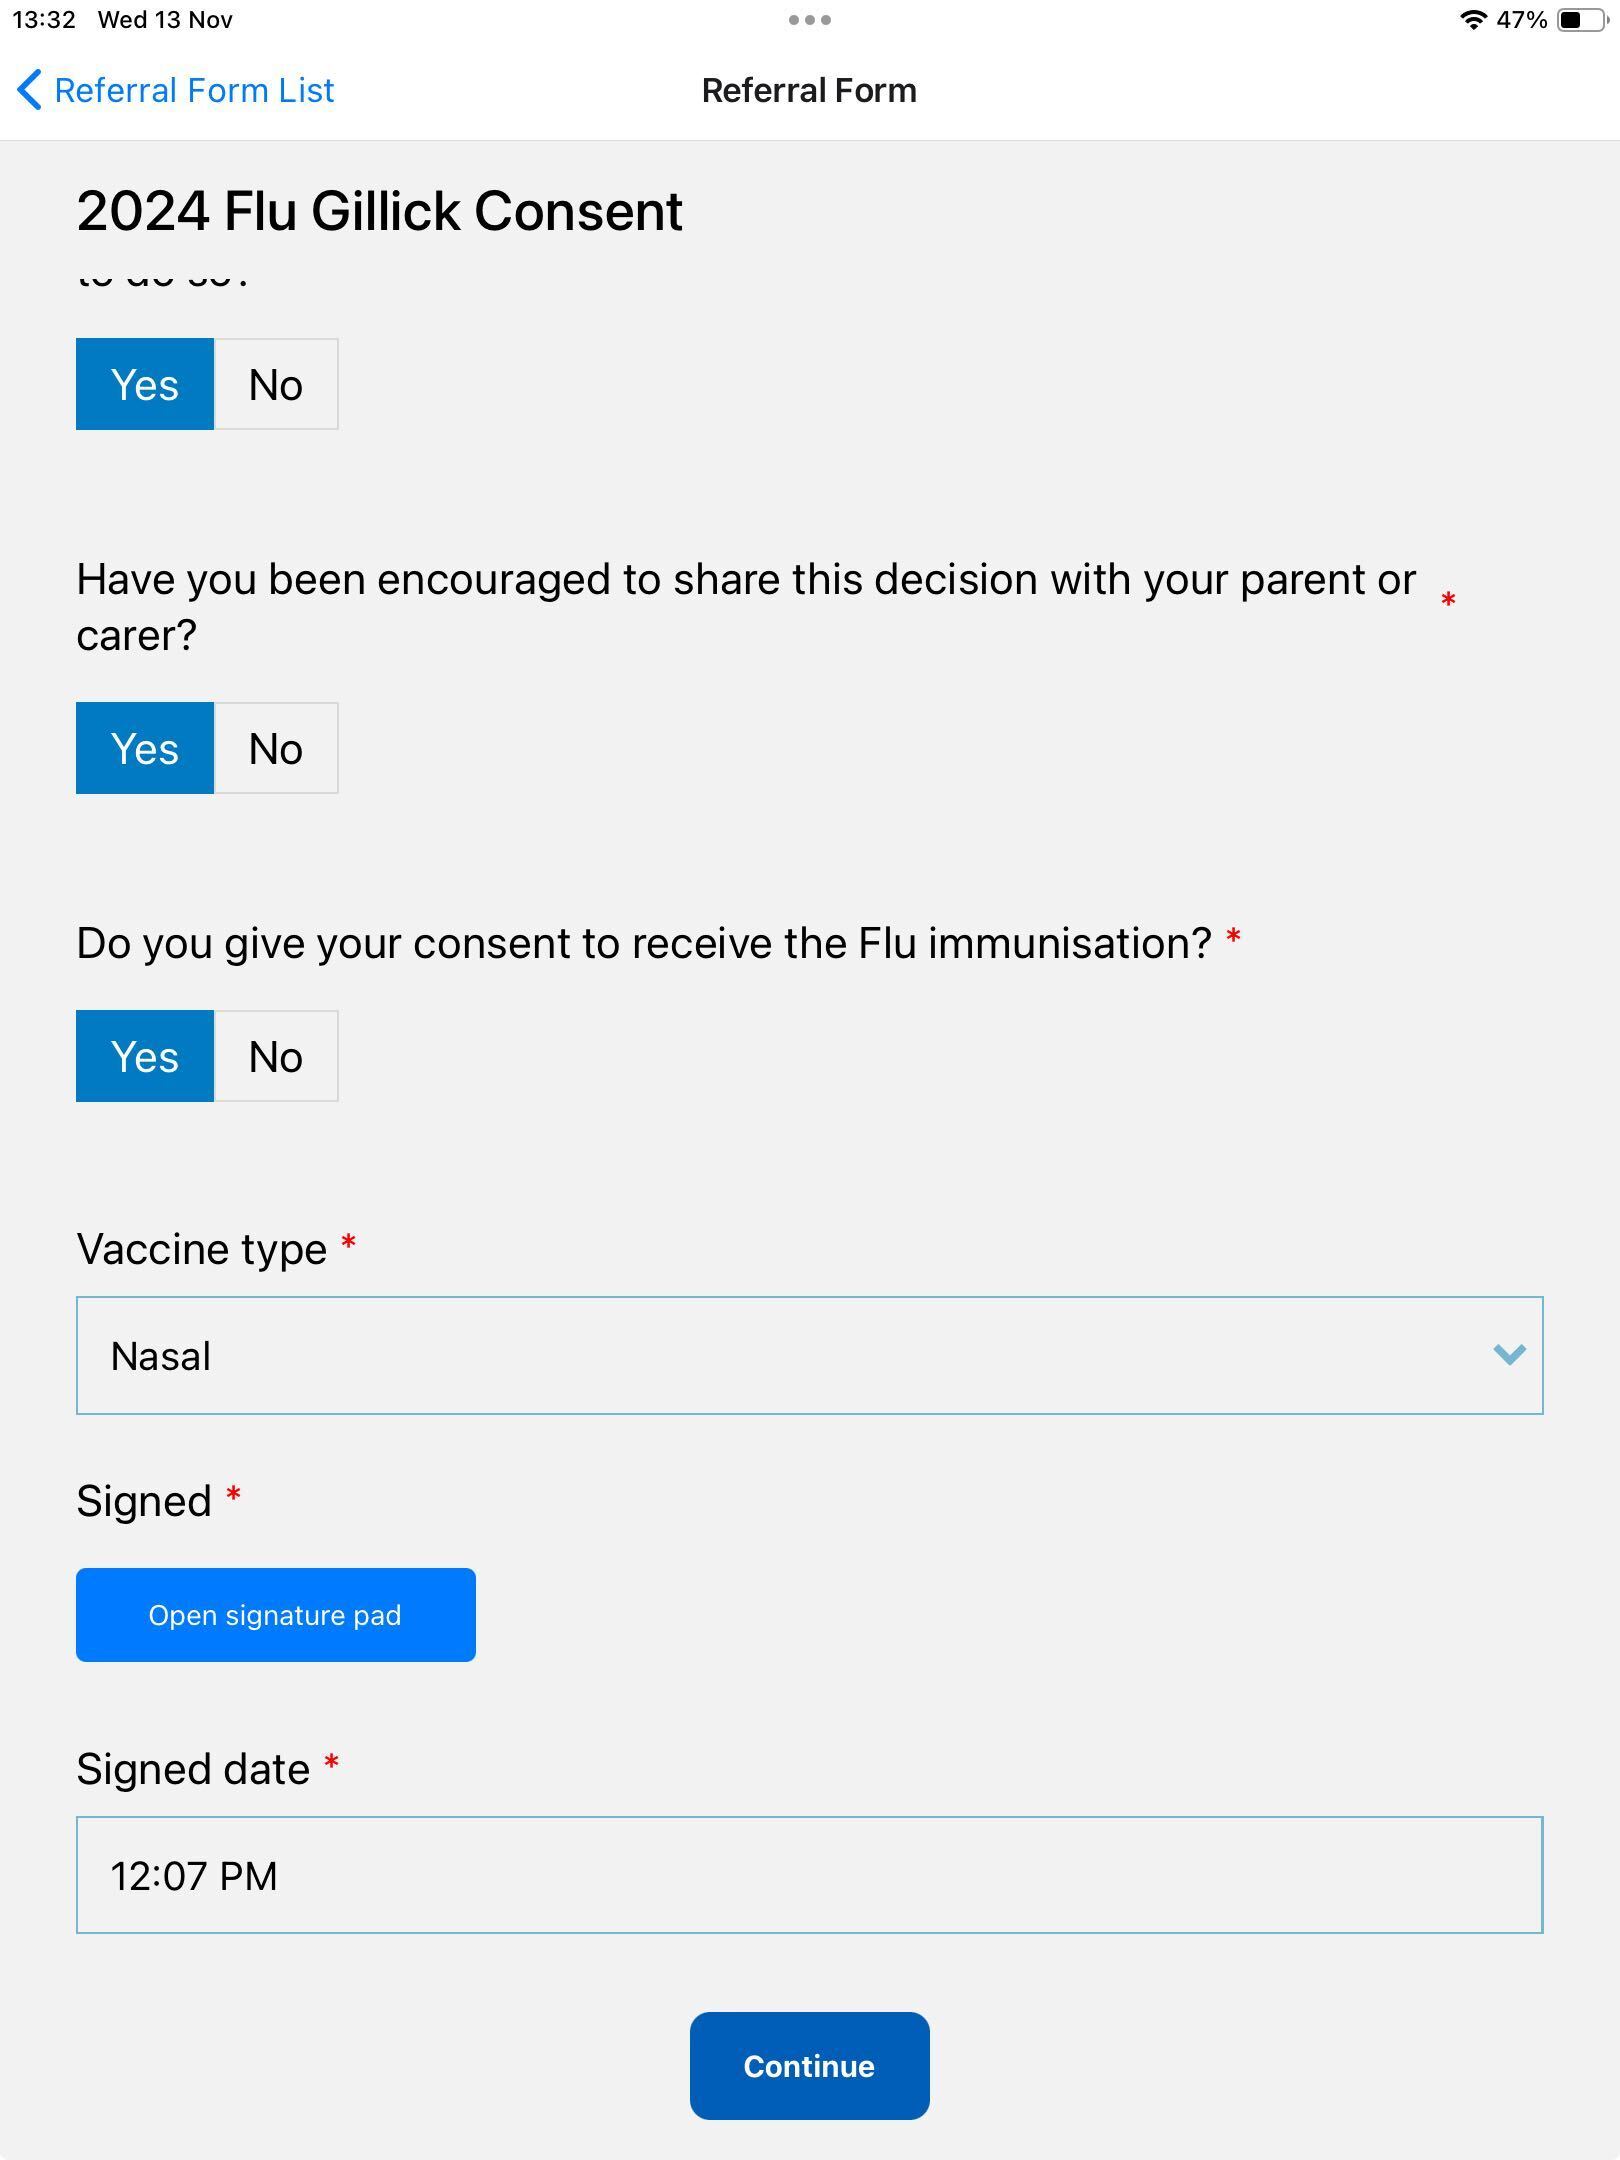
Task: Tap the three-dot multitasking indicator
Action: click(x=809, y=20)
